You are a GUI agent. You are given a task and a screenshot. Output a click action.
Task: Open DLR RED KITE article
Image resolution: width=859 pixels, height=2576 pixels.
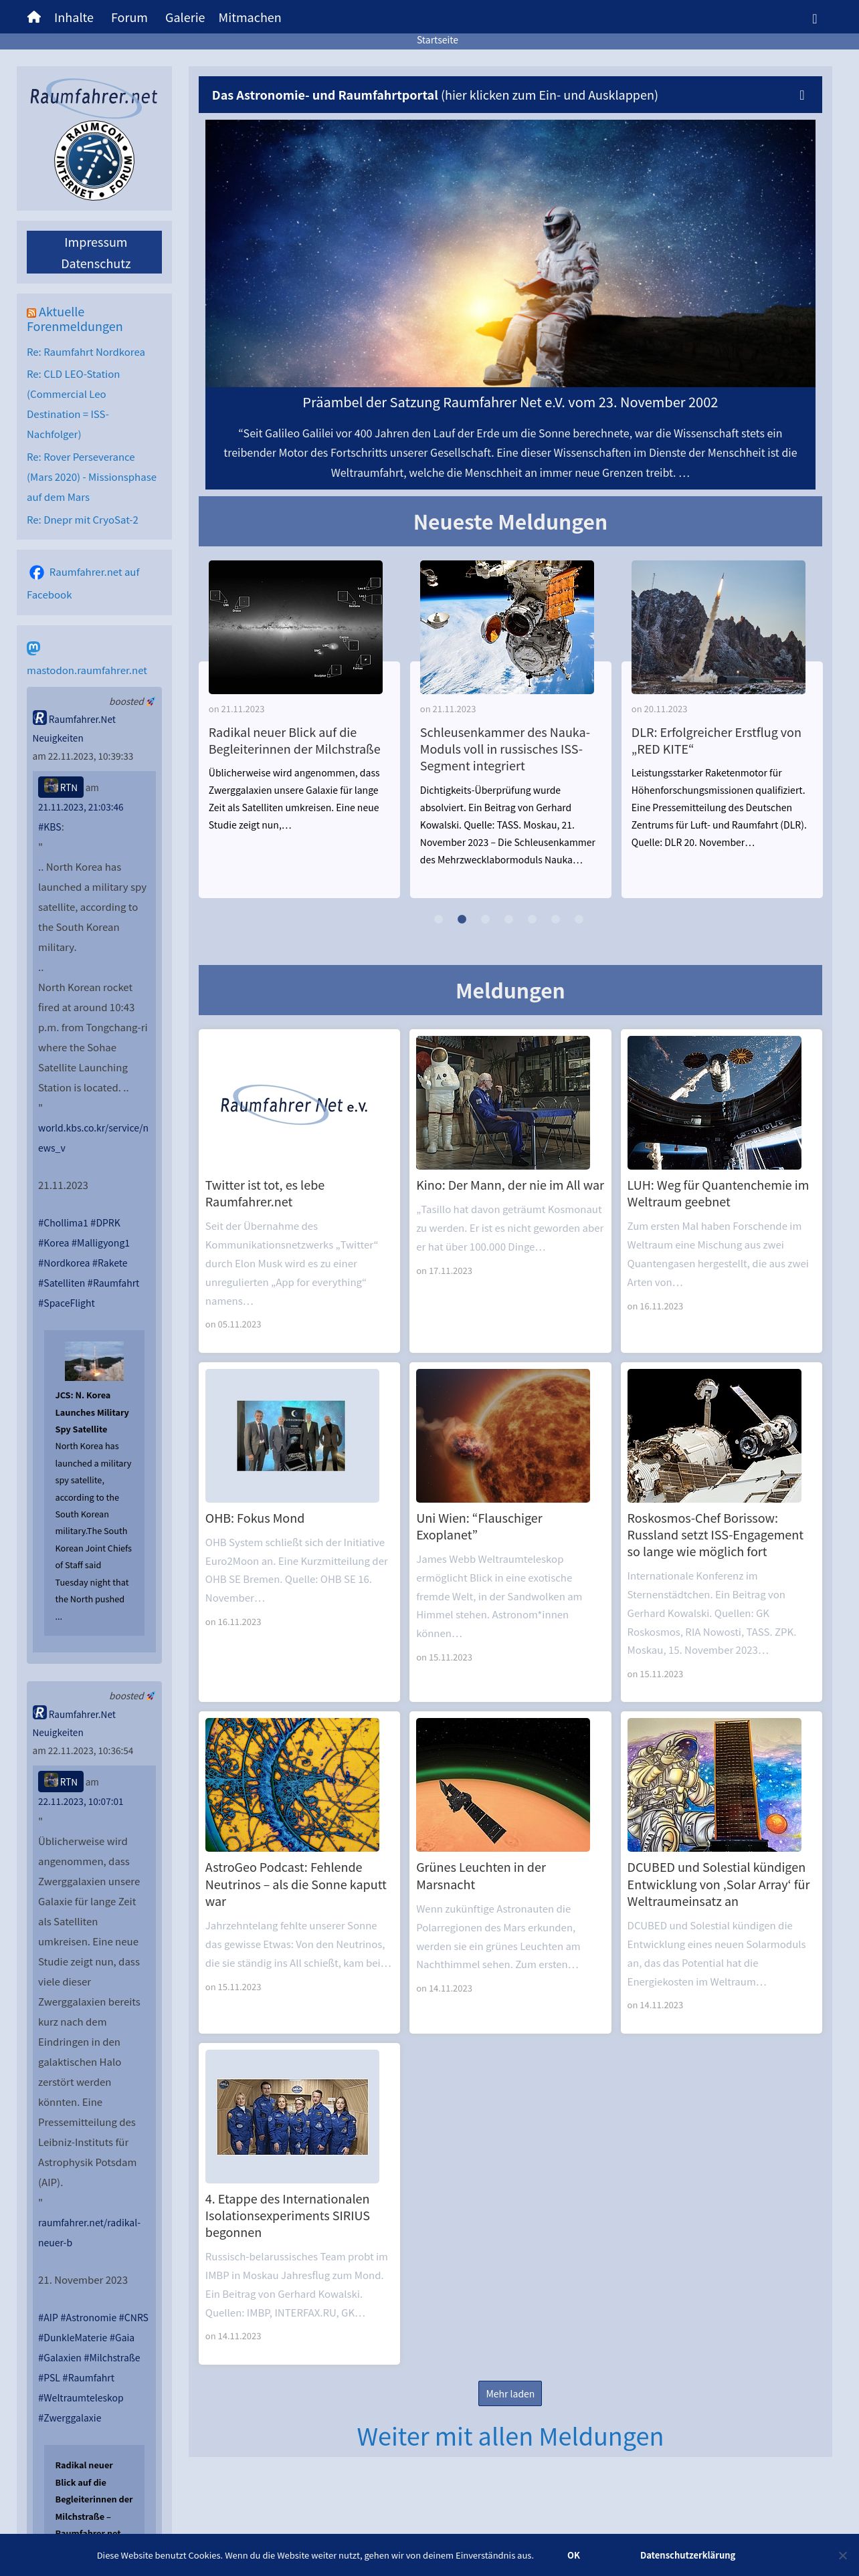click(x=716, y=741)
